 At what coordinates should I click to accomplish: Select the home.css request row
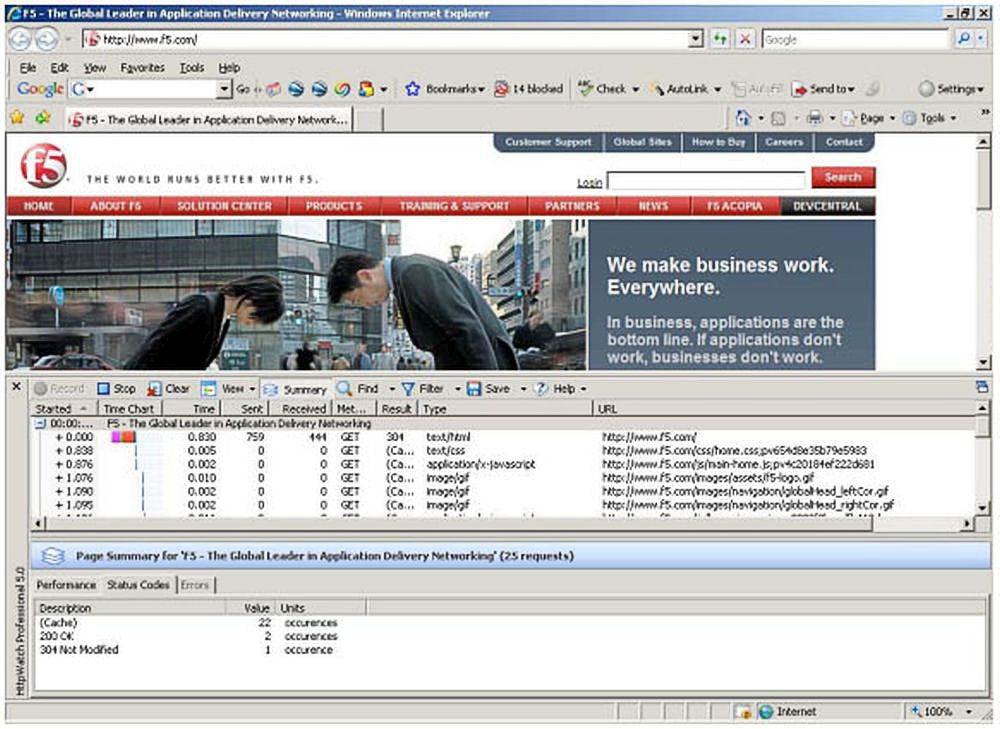click(x=504, y=451)
